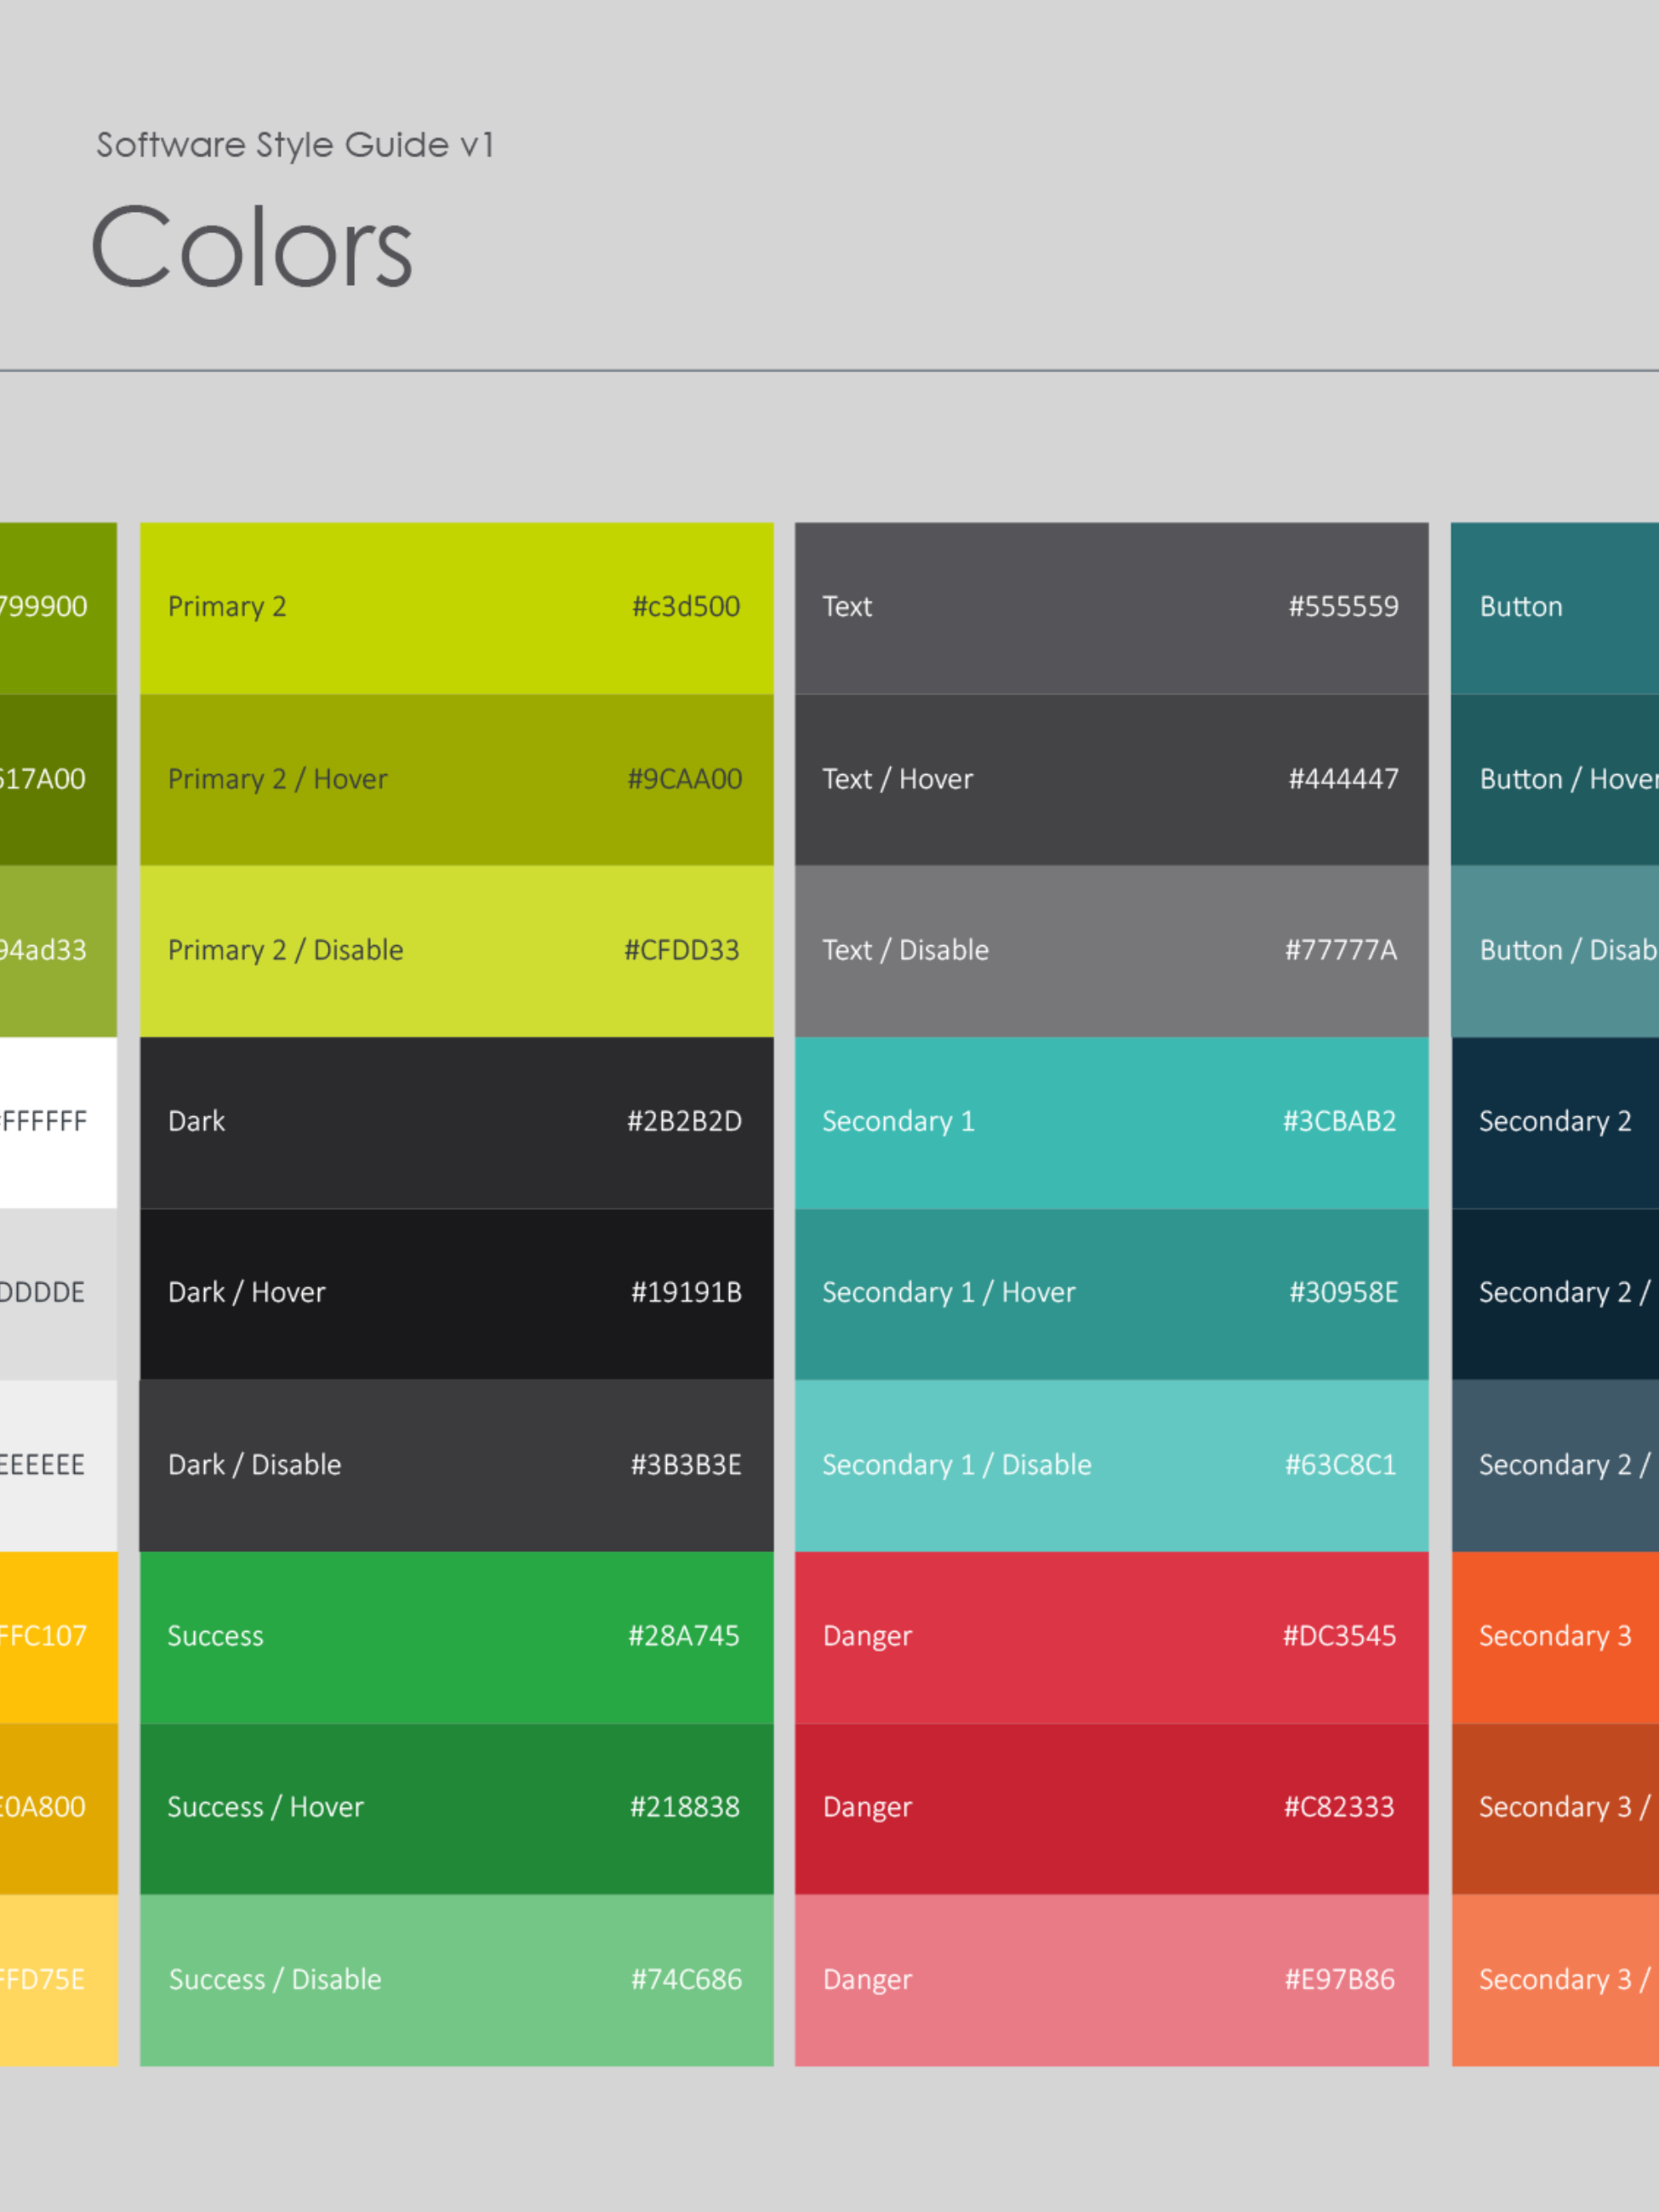Click the Secondary 1 / Hover swatch
The height and width of the screenshot is (2212, 1659).
[1111, 1294]
